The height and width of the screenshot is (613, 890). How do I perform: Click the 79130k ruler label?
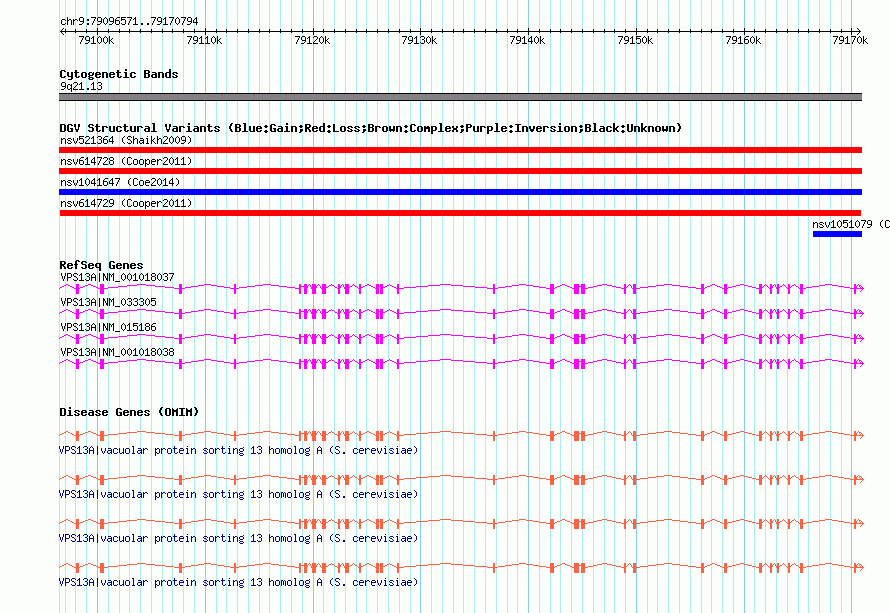[419, 40]
